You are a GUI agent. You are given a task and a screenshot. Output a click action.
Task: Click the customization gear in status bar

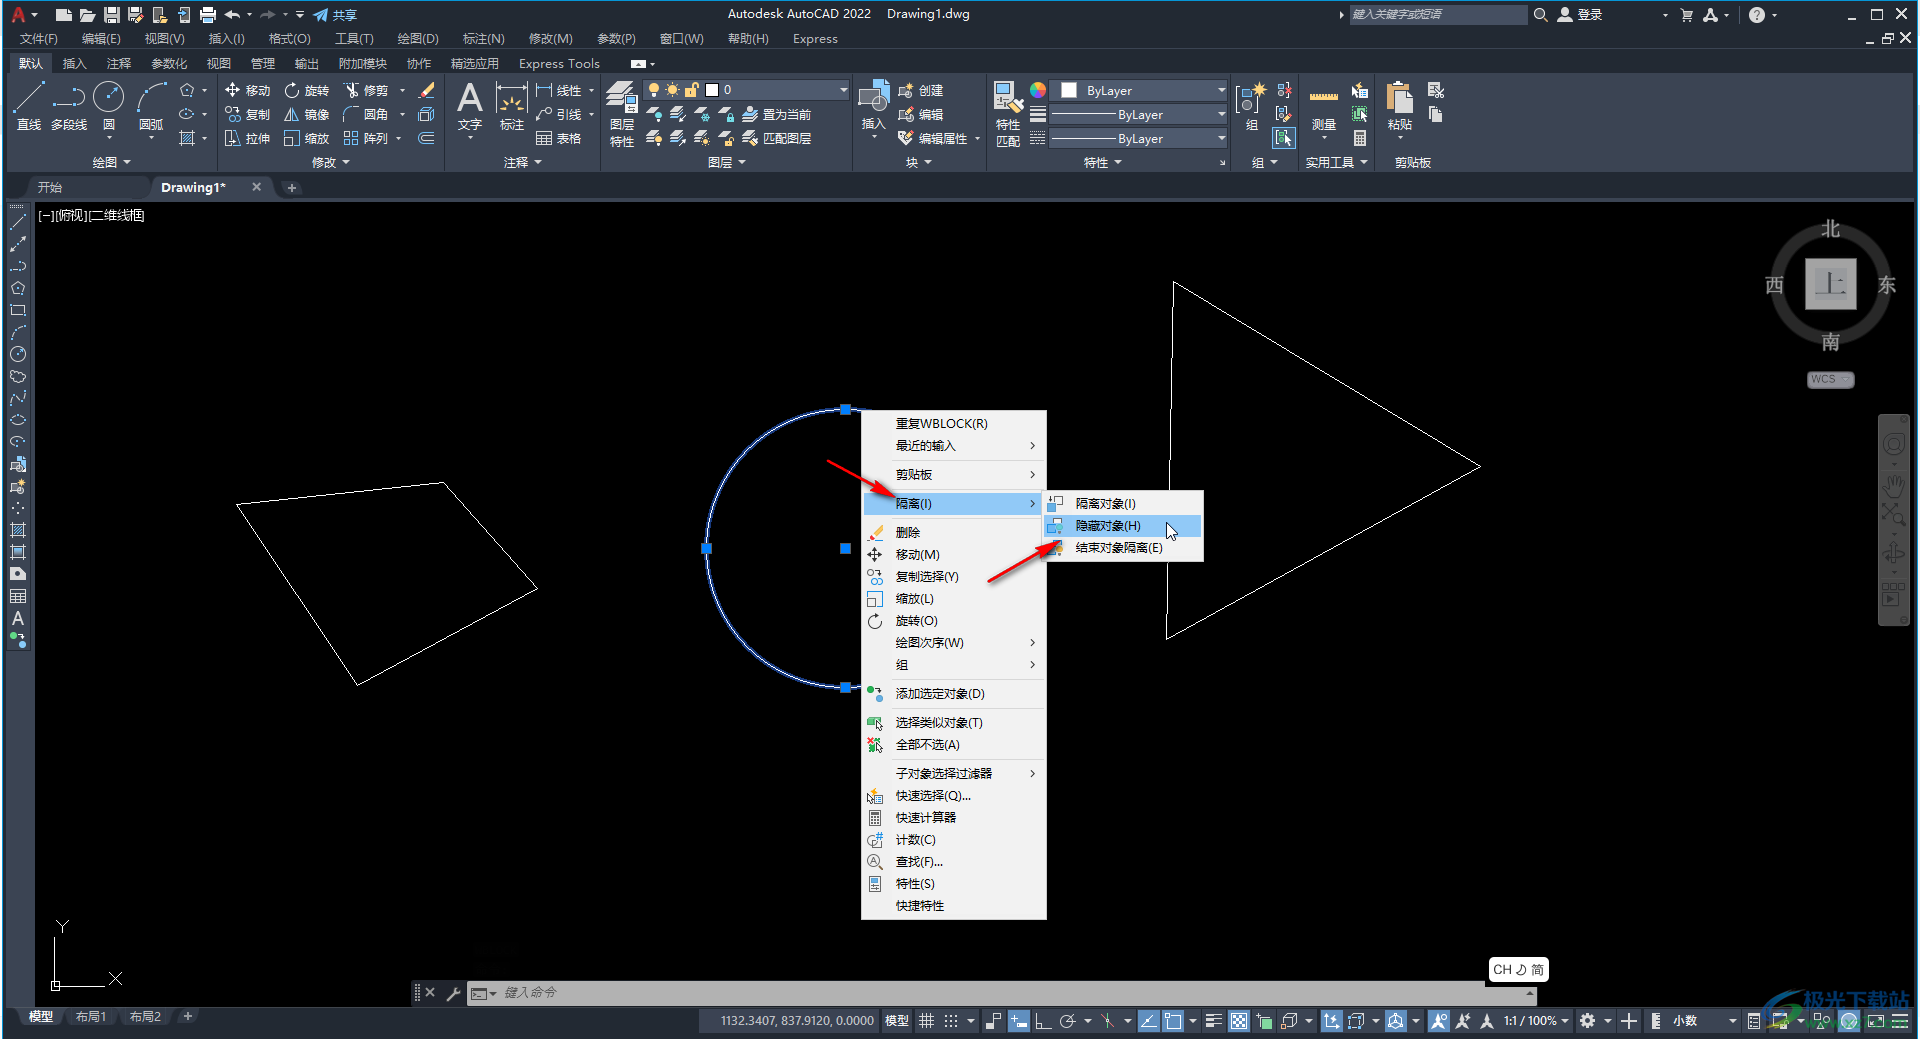click(x=1587, y=1021)
